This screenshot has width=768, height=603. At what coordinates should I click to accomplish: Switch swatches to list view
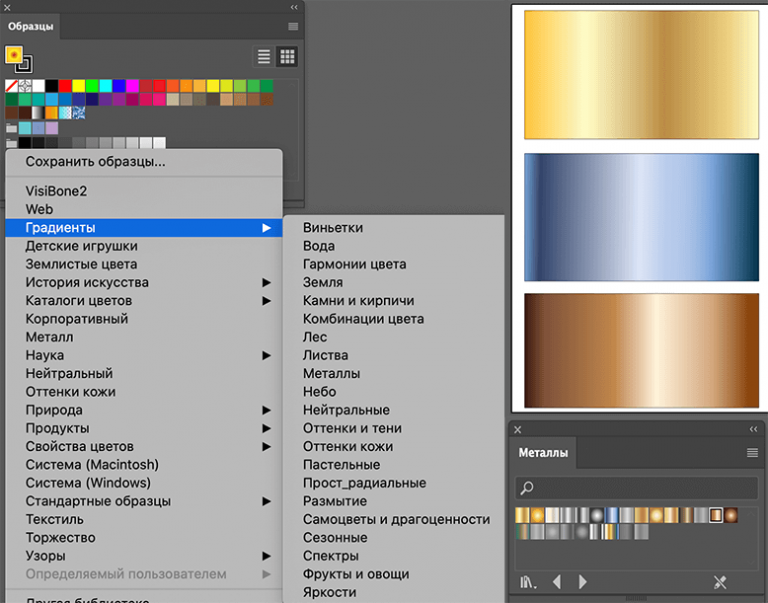click(264, 57)
